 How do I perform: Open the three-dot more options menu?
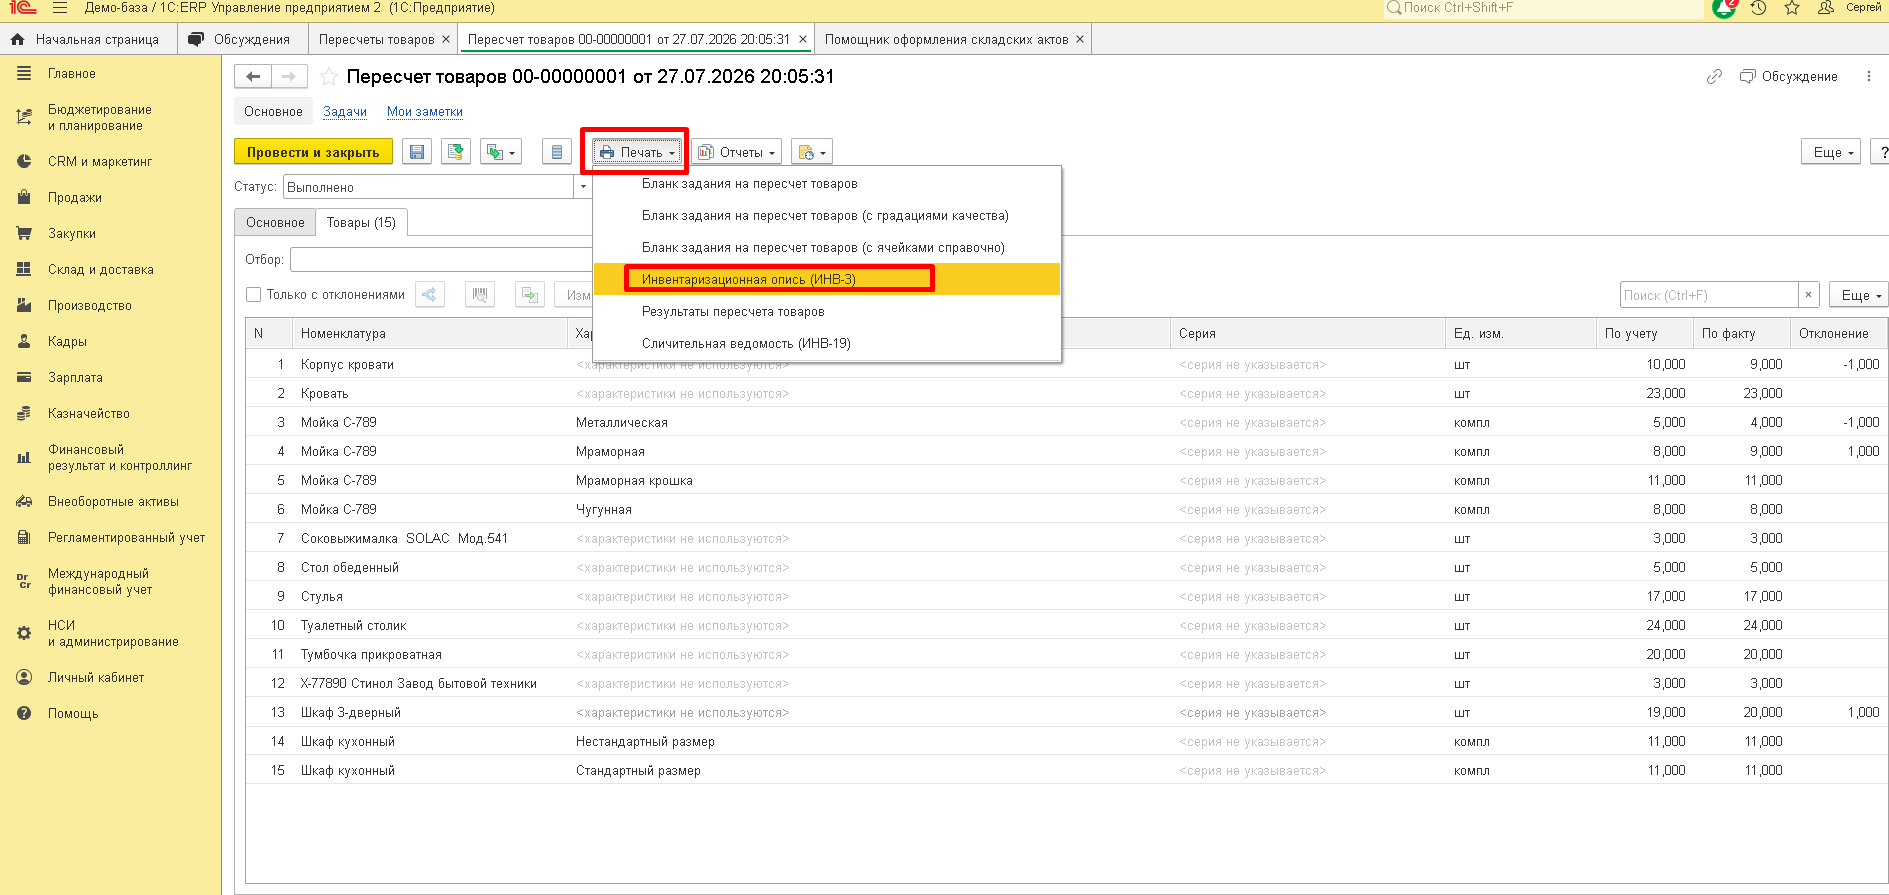tap(1868, 77)
